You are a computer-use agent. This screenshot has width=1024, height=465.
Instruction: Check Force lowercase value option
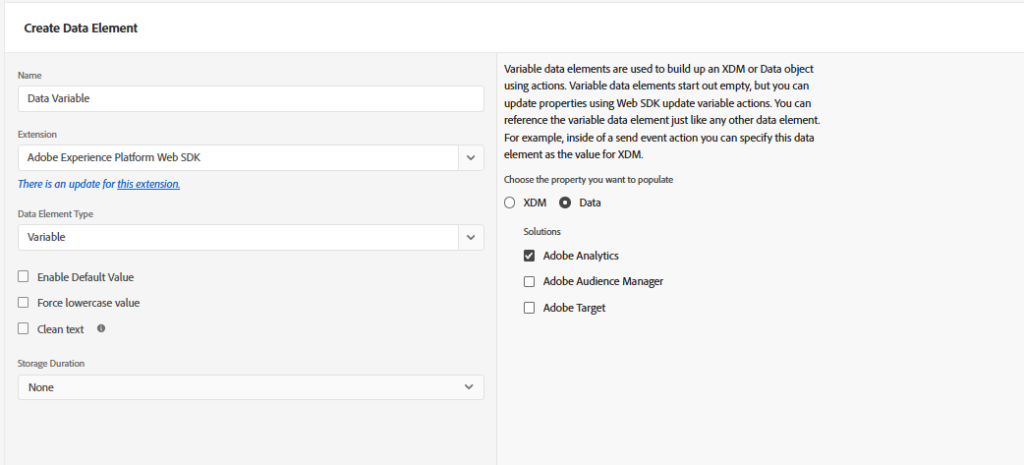[24, 303]
